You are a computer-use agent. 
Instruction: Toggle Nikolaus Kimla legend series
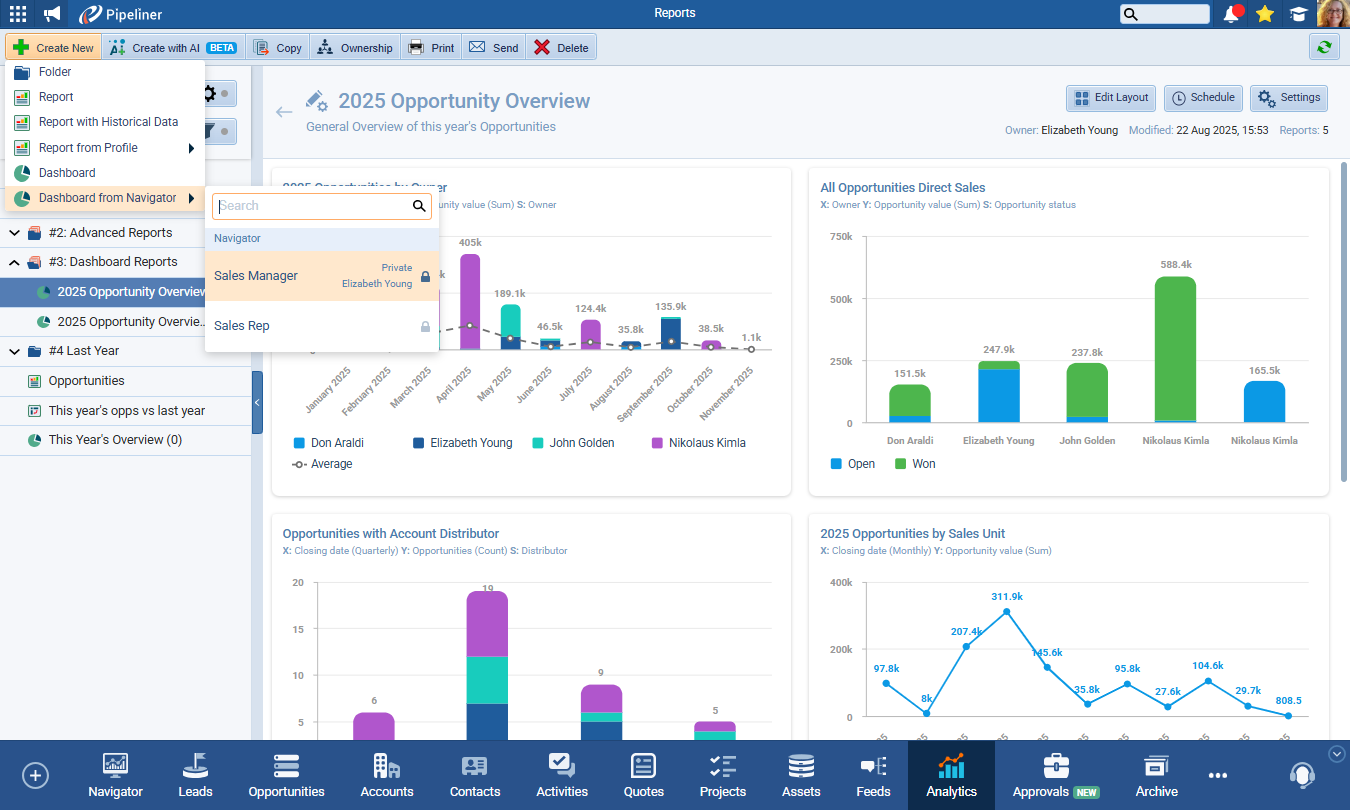coord(698,443)
